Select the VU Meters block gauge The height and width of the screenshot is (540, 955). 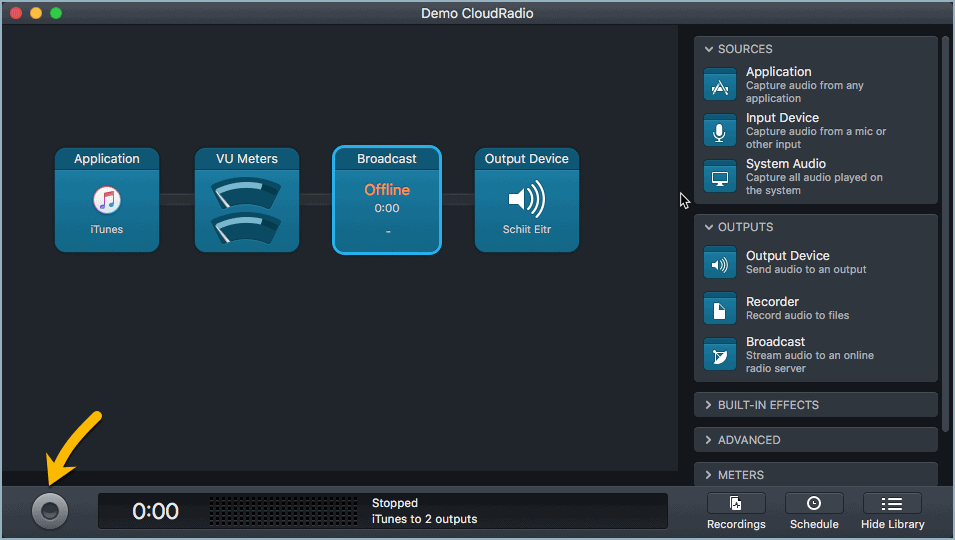coord(247,211)
